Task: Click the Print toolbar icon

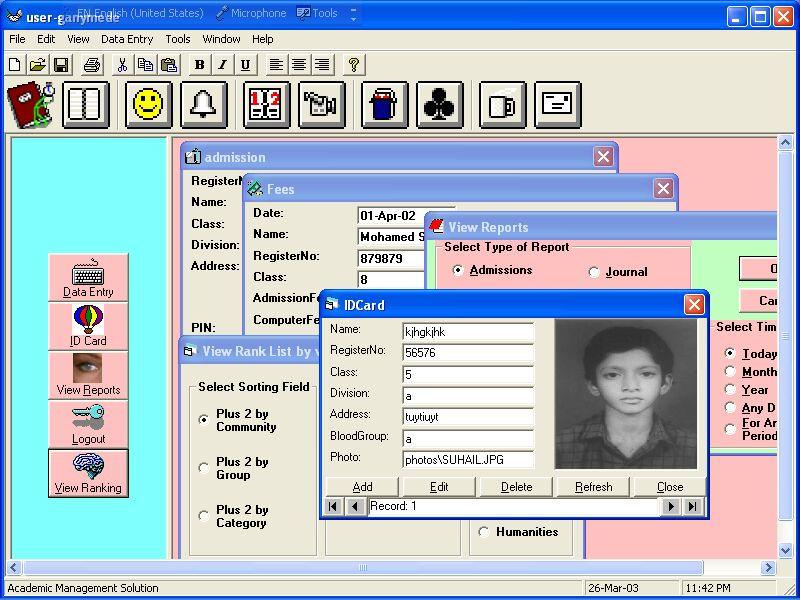Action: click(x=92, y=65)
